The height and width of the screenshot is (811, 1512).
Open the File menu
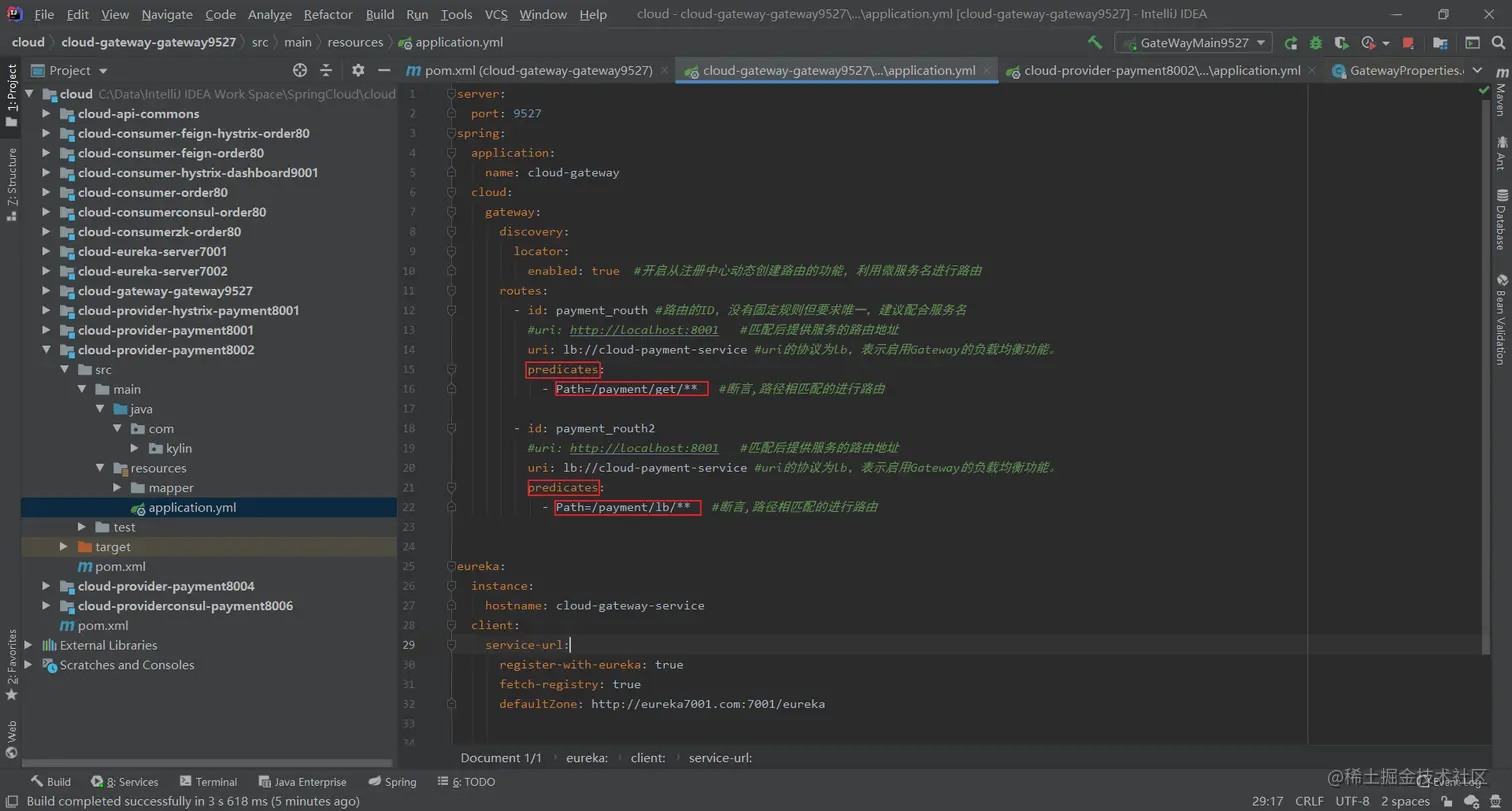44,14
